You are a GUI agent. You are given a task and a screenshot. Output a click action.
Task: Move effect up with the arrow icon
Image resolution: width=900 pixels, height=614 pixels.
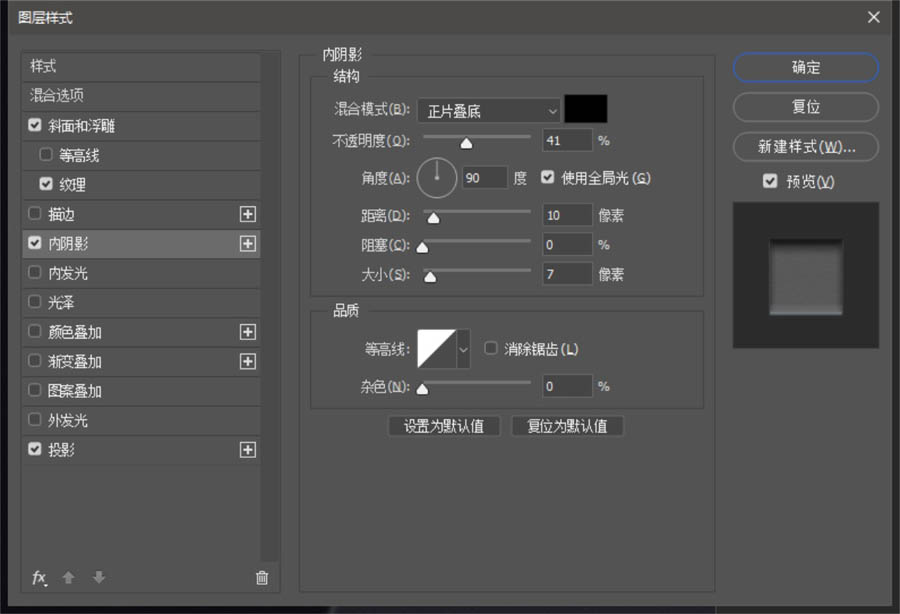[68, 577]
